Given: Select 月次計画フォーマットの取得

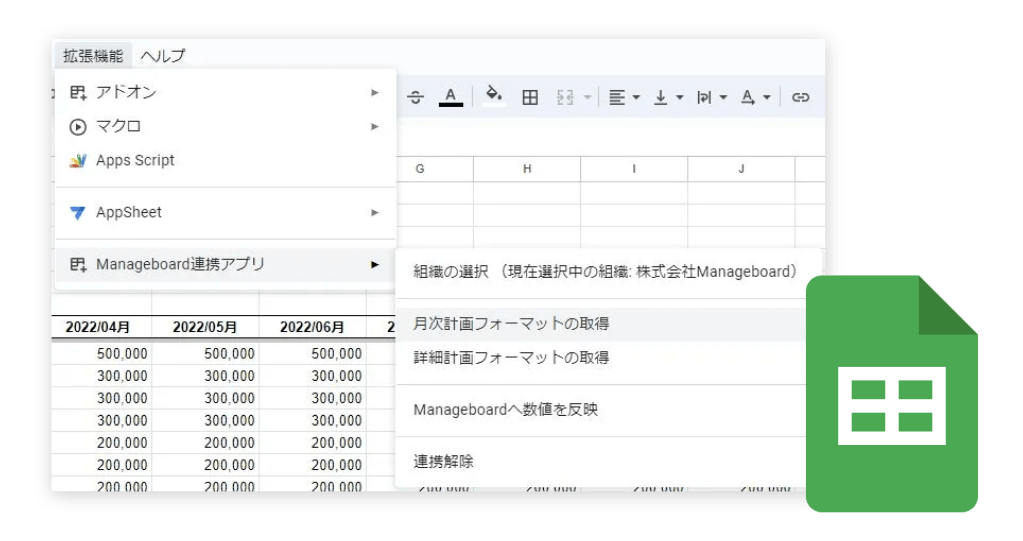Looking at the screenshot, I should click(x=600, y=324).
